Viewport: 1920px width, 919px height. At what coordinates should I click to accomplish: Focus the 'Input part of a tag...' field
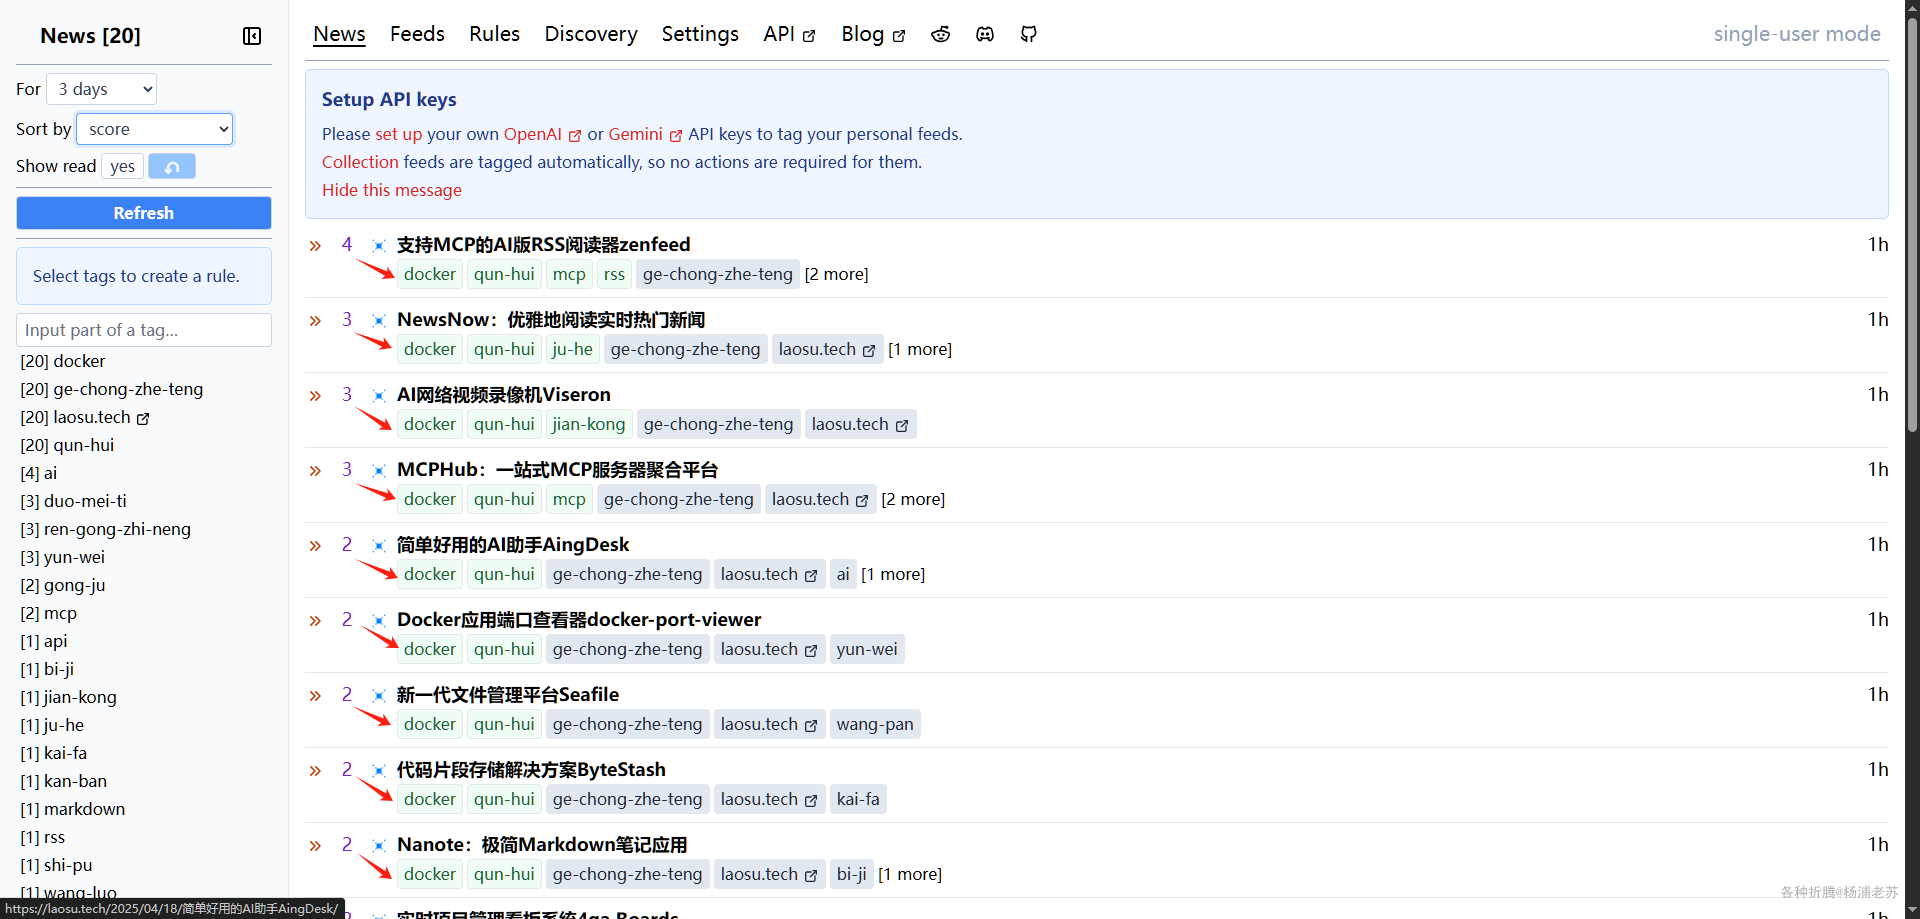pyautogui.click(x=144, y=330)
